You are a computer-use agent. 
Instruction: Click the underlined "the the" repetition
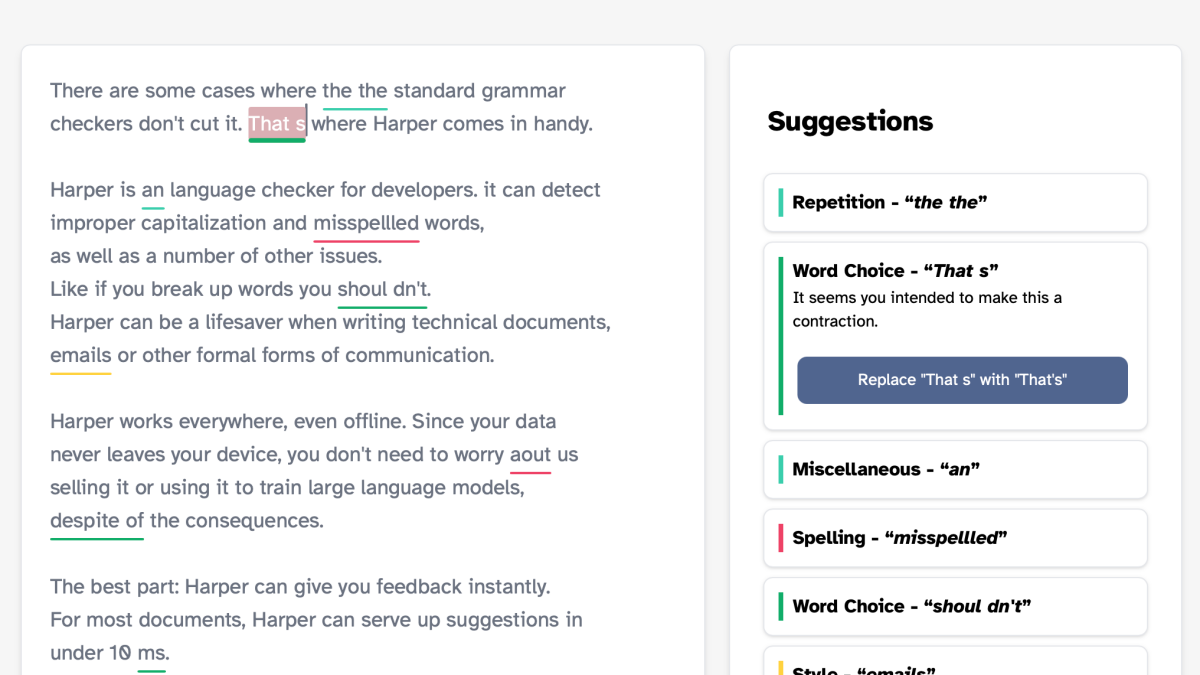(x=355, y=91)
